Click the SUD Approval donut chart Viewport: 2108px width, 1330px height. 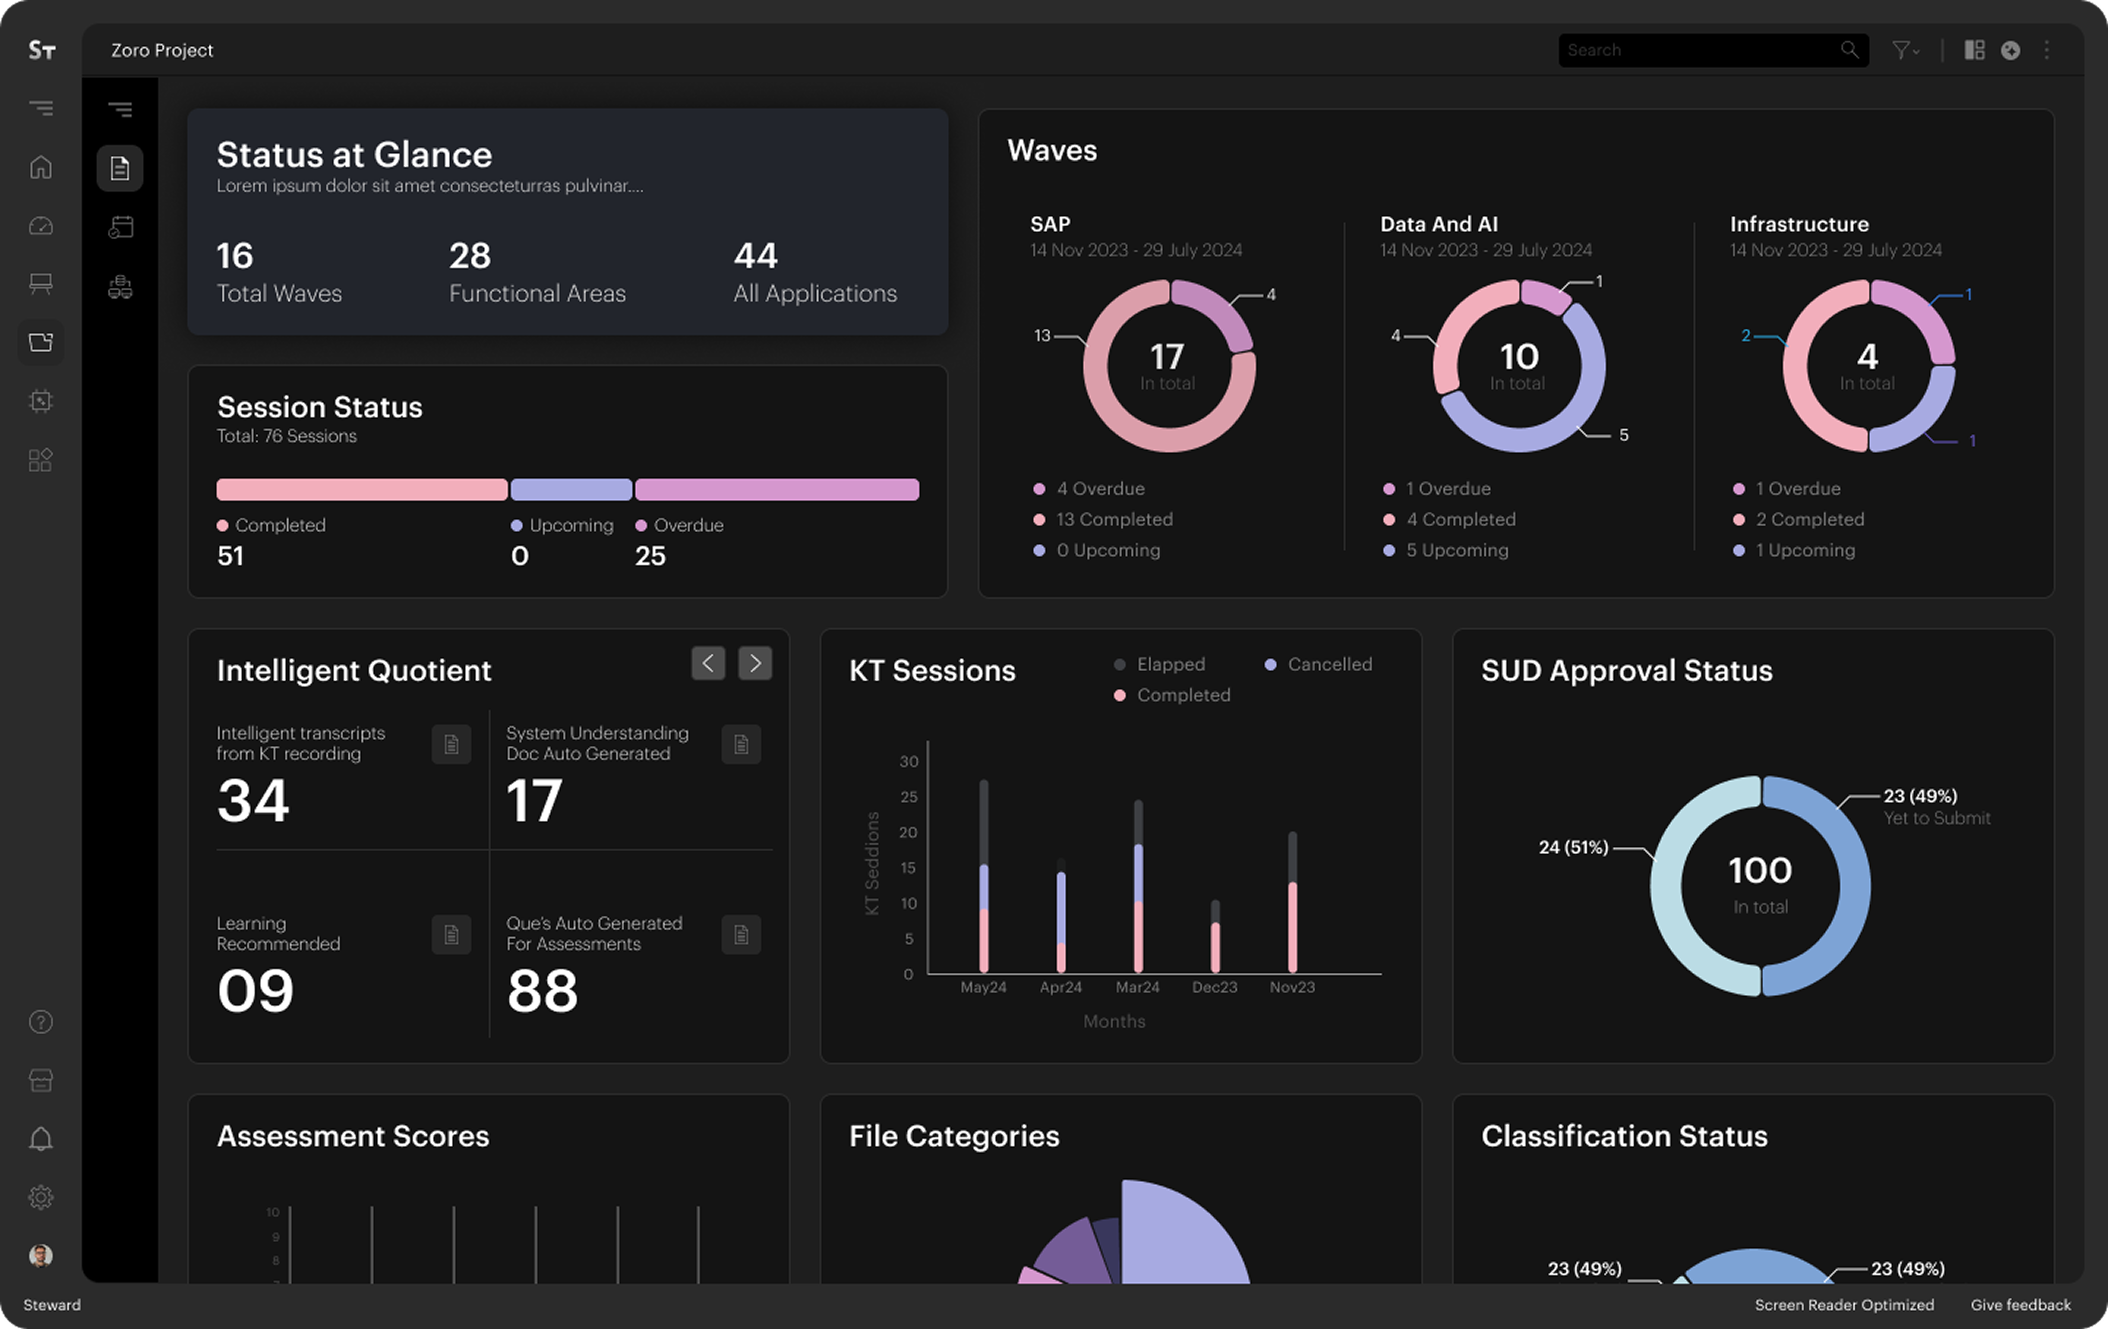click(1760, 886)
